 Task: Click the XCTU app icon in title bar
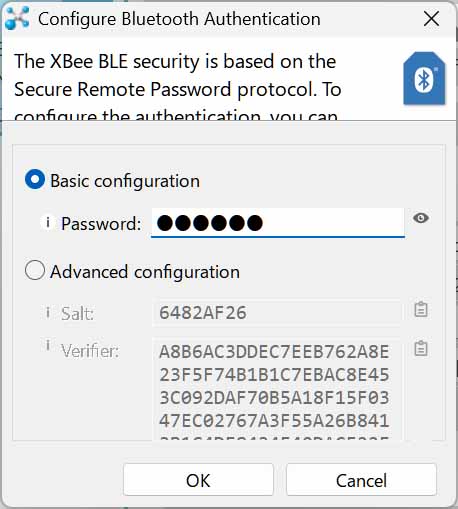pyautogui.click(x=17, y=18)
